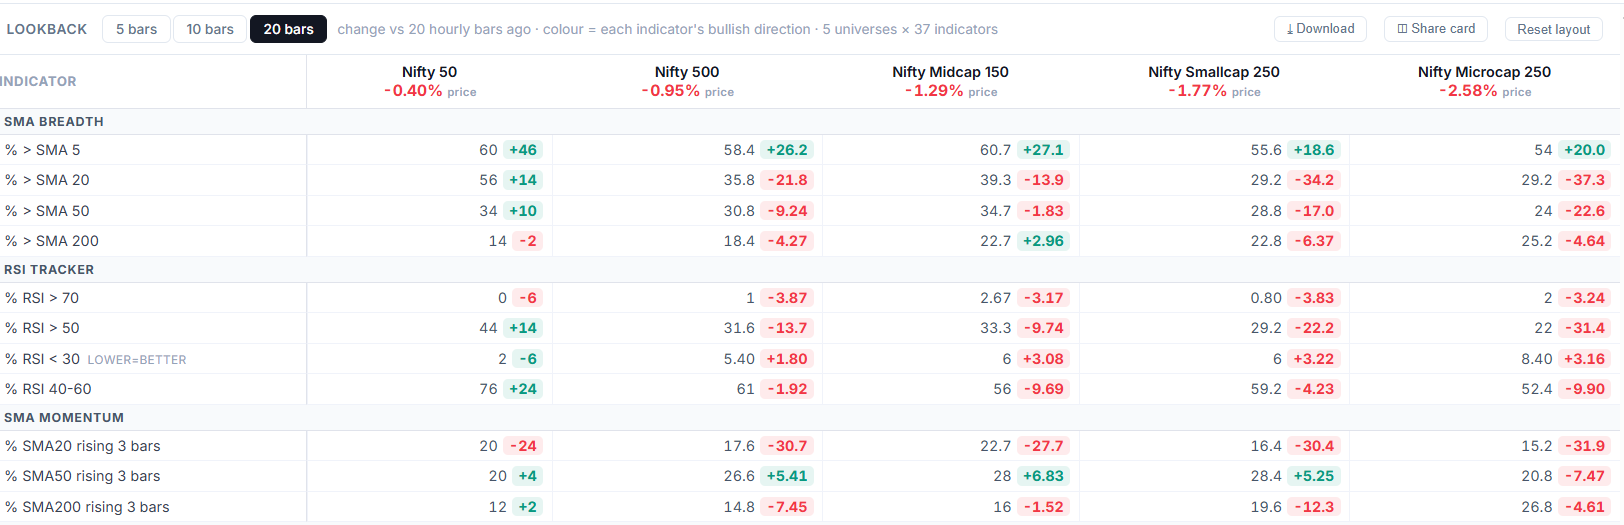Click the -27.7 badge in SMA20 rising row
This screenshot has width=1624, height=525.
click(x=1044, y=446)
